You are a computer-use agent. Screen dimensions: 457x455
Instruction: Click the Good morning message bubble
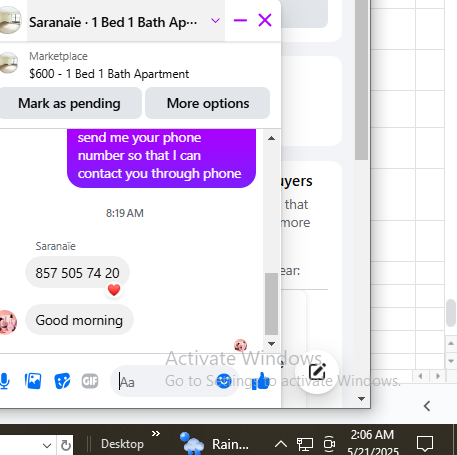tap(79, 320)
